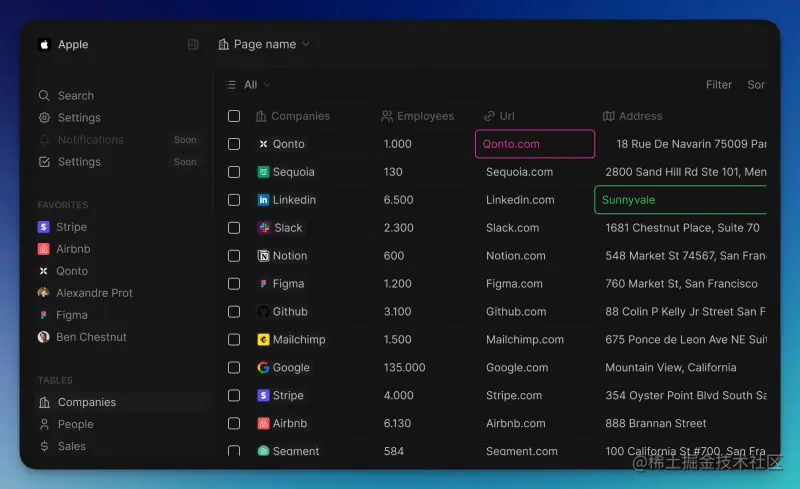Collapse sidebar with the panel toggle icon
The width and height of the screenshot is (800, 489).
pos(193,44)
